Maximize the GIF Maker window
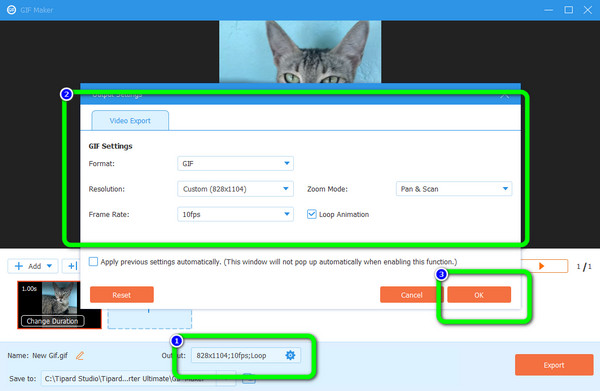The width and height of the screenshot is (600, 391). [569, 10]
